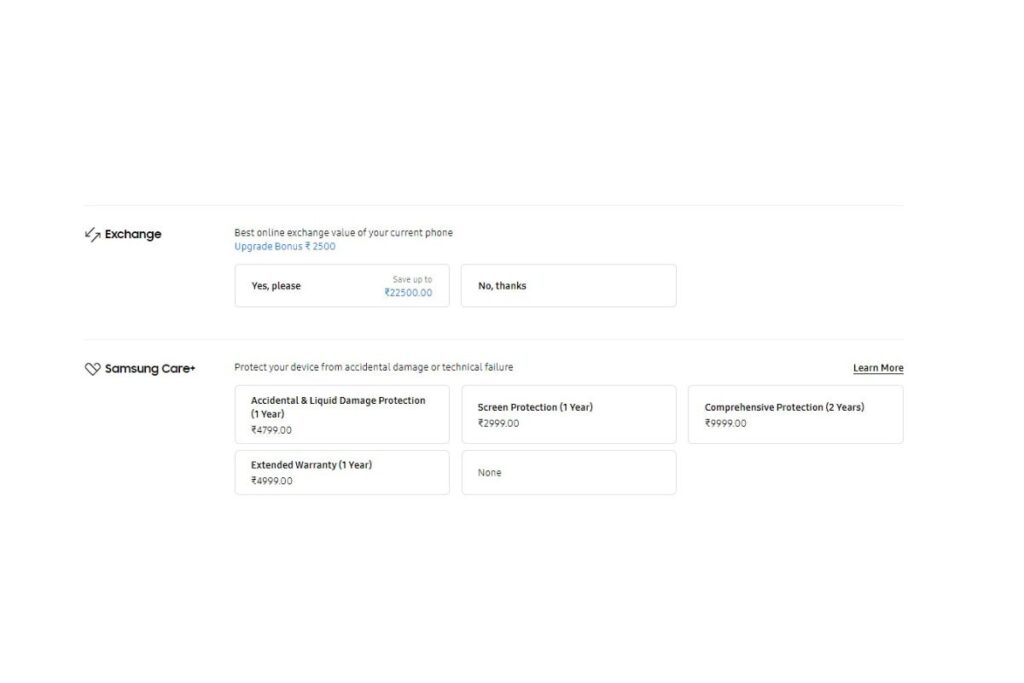Click 'Best online exchange value' description text
1024x683 pixels.
click(x=344, y=232)
